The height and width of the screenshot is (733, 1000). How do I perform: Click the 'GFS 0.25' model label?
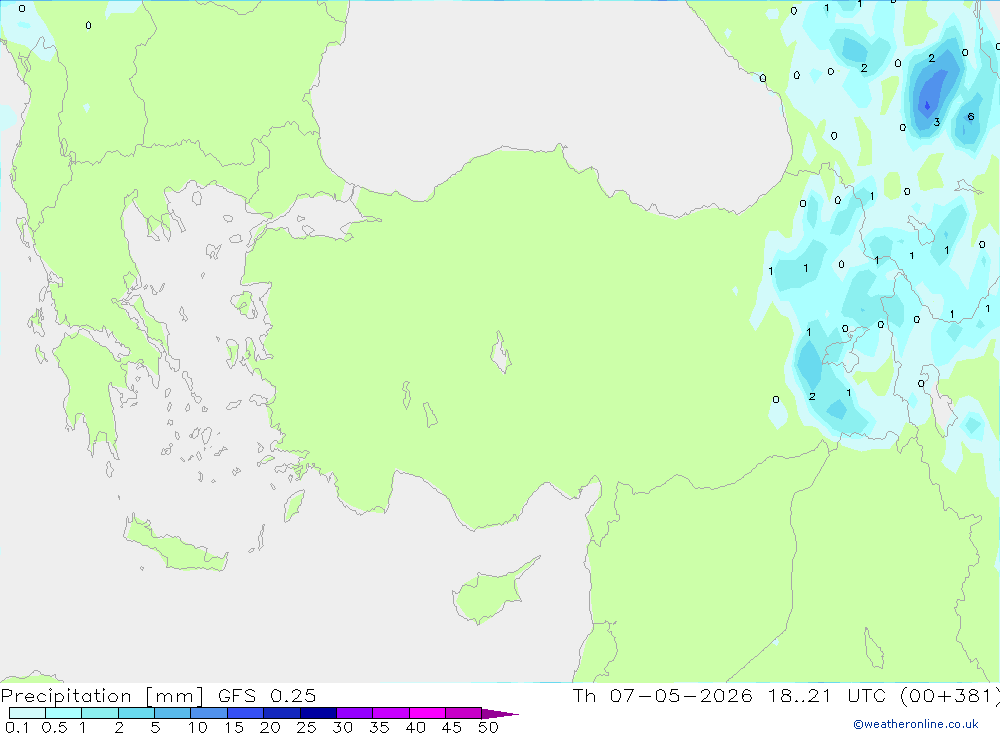click(x=267, y=696)
